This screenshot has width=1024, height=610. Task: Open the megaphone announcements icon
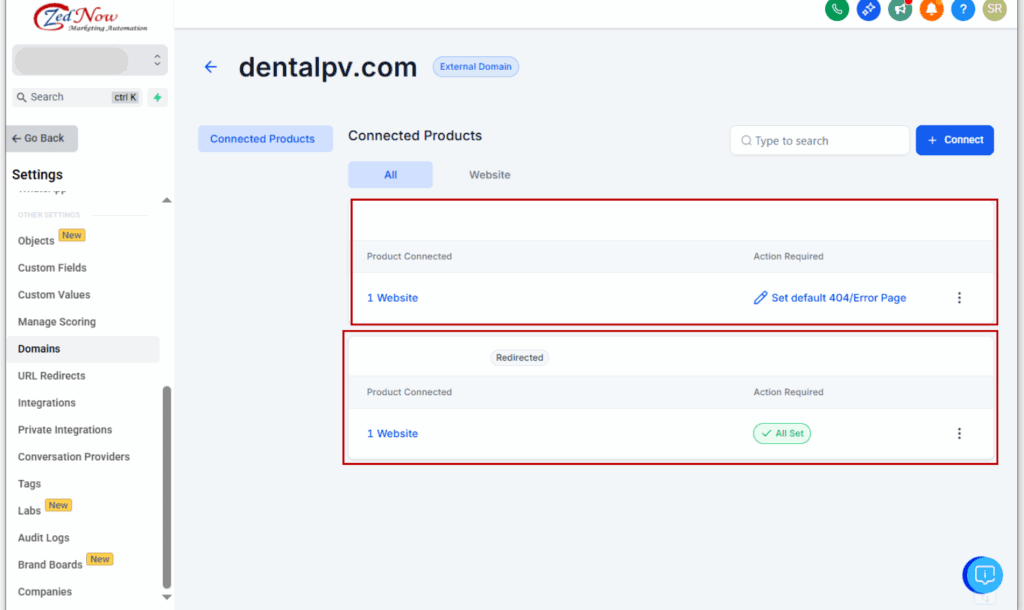point(900,9)
